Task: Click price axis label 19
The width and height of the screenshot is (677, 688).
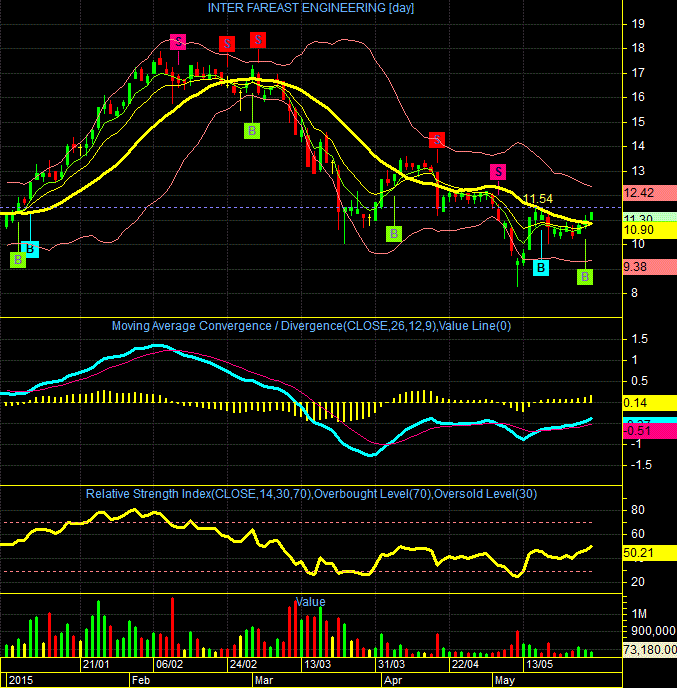Action: 638,24
